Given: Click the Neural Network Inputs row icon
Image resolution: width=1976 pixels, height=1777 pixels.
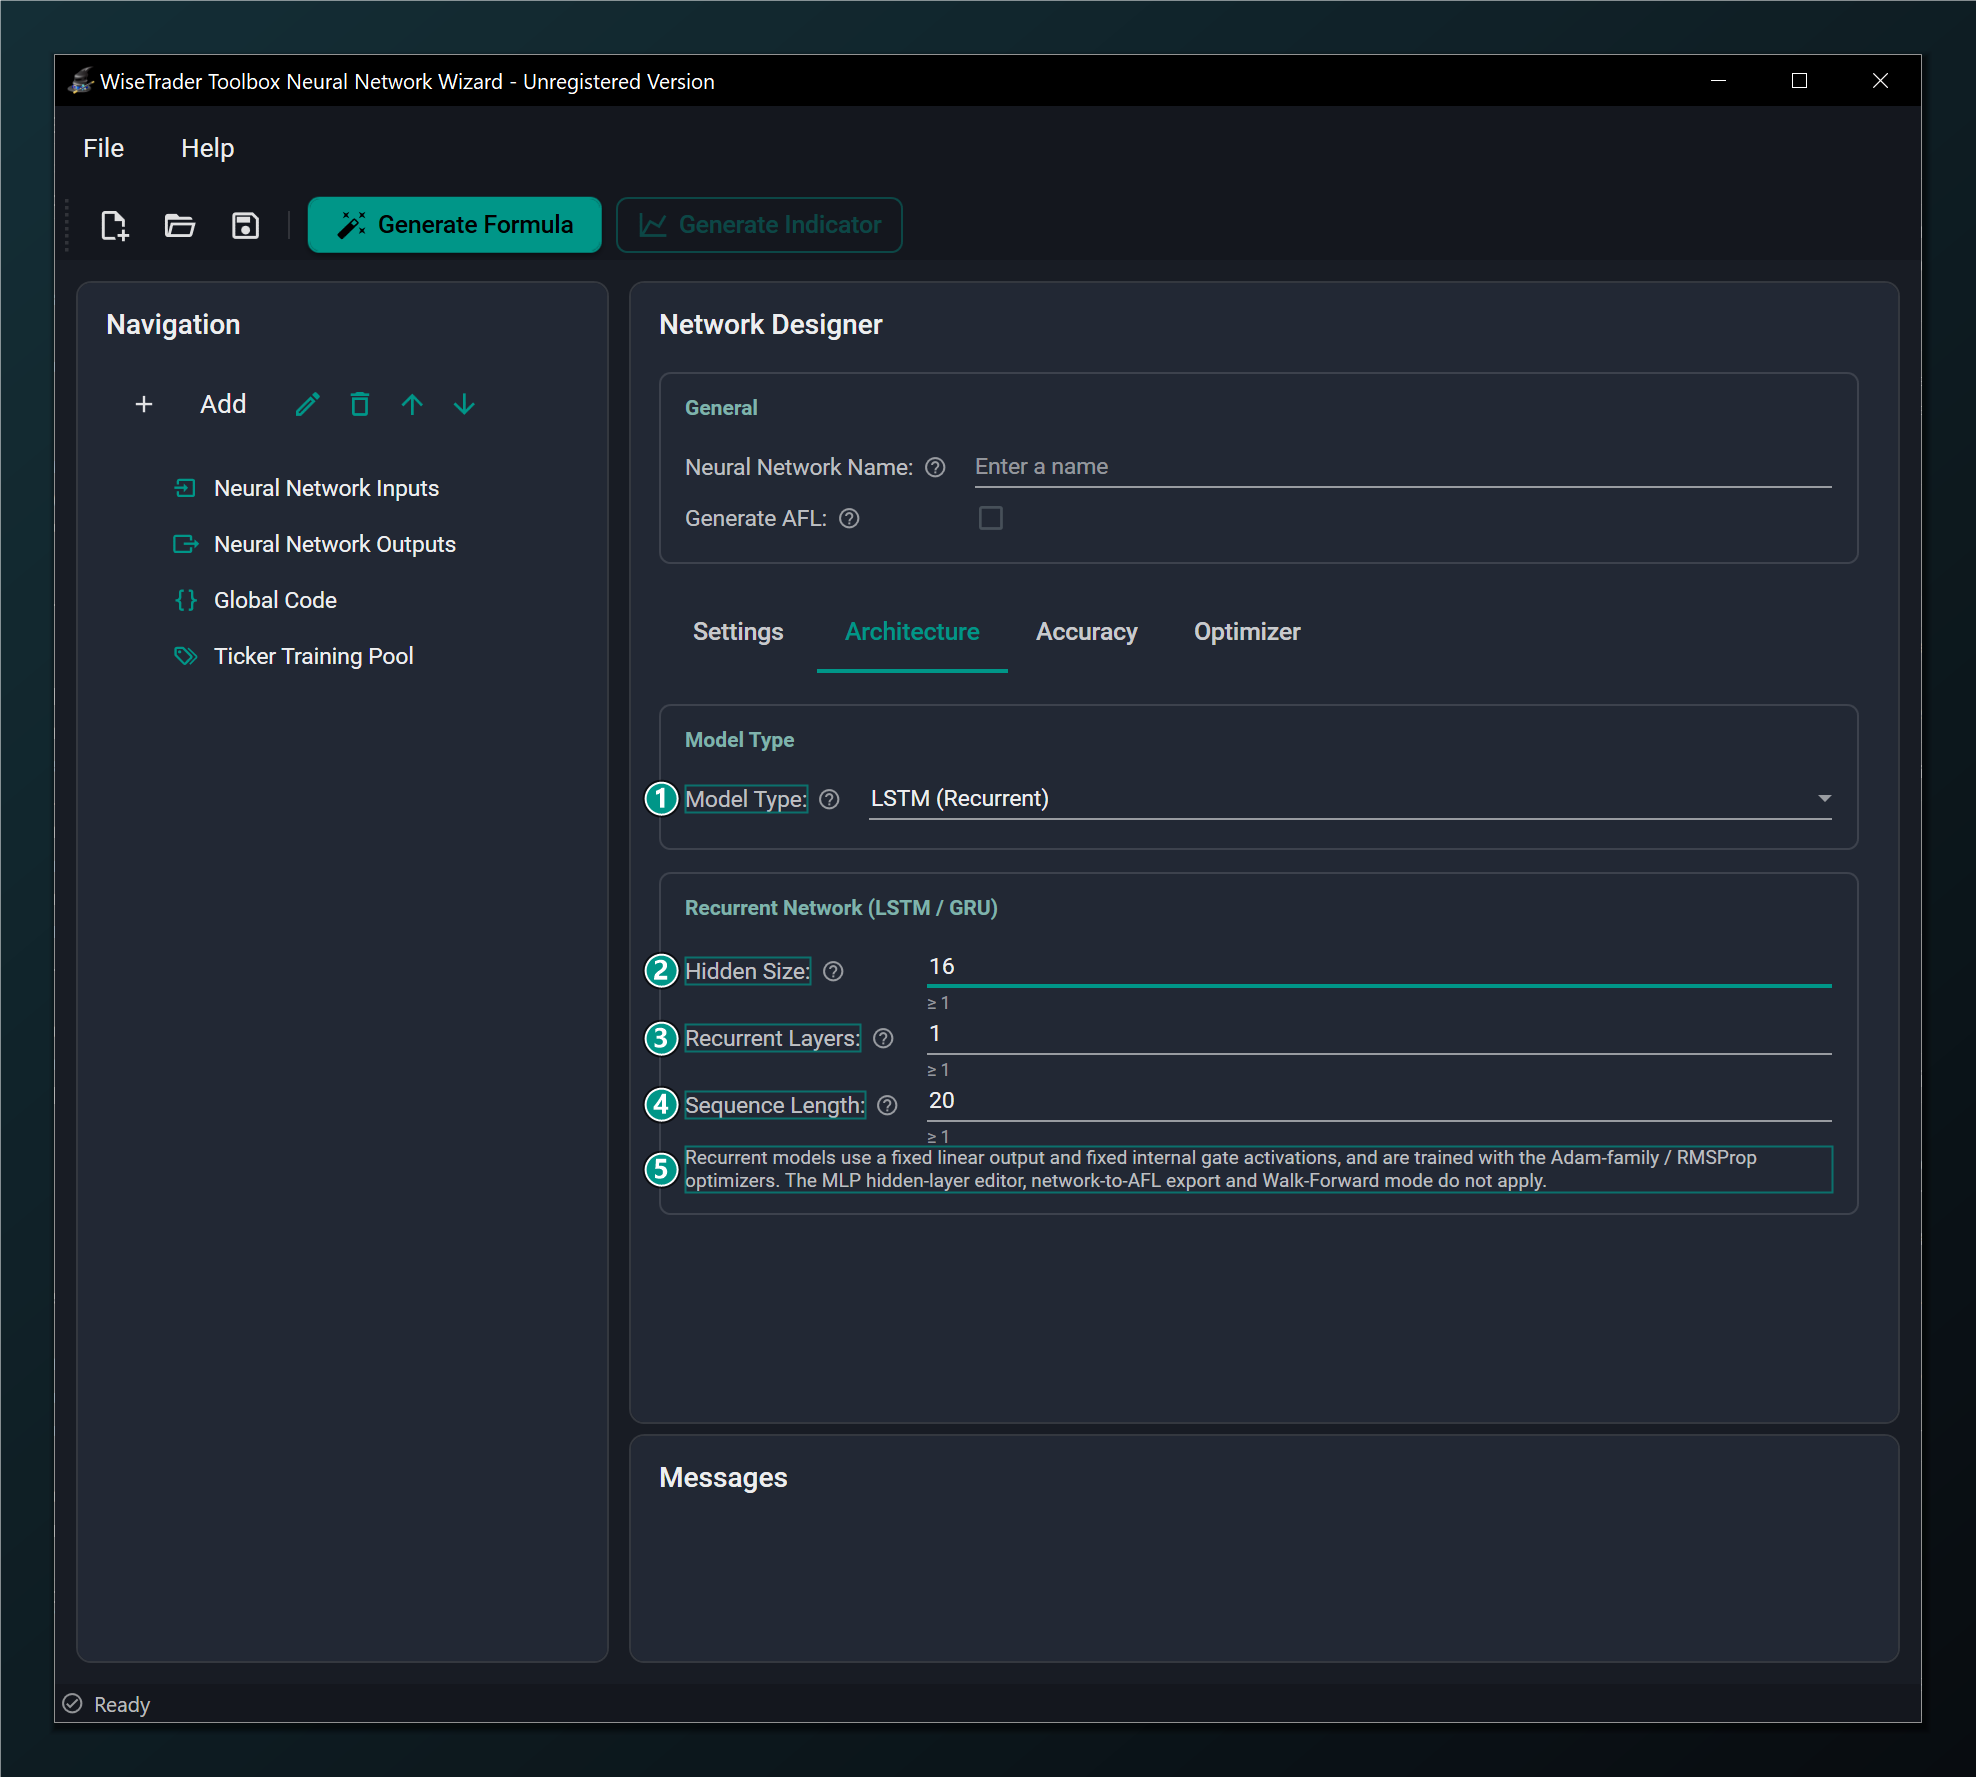Looking at the screenshot, I should point(185,488).
